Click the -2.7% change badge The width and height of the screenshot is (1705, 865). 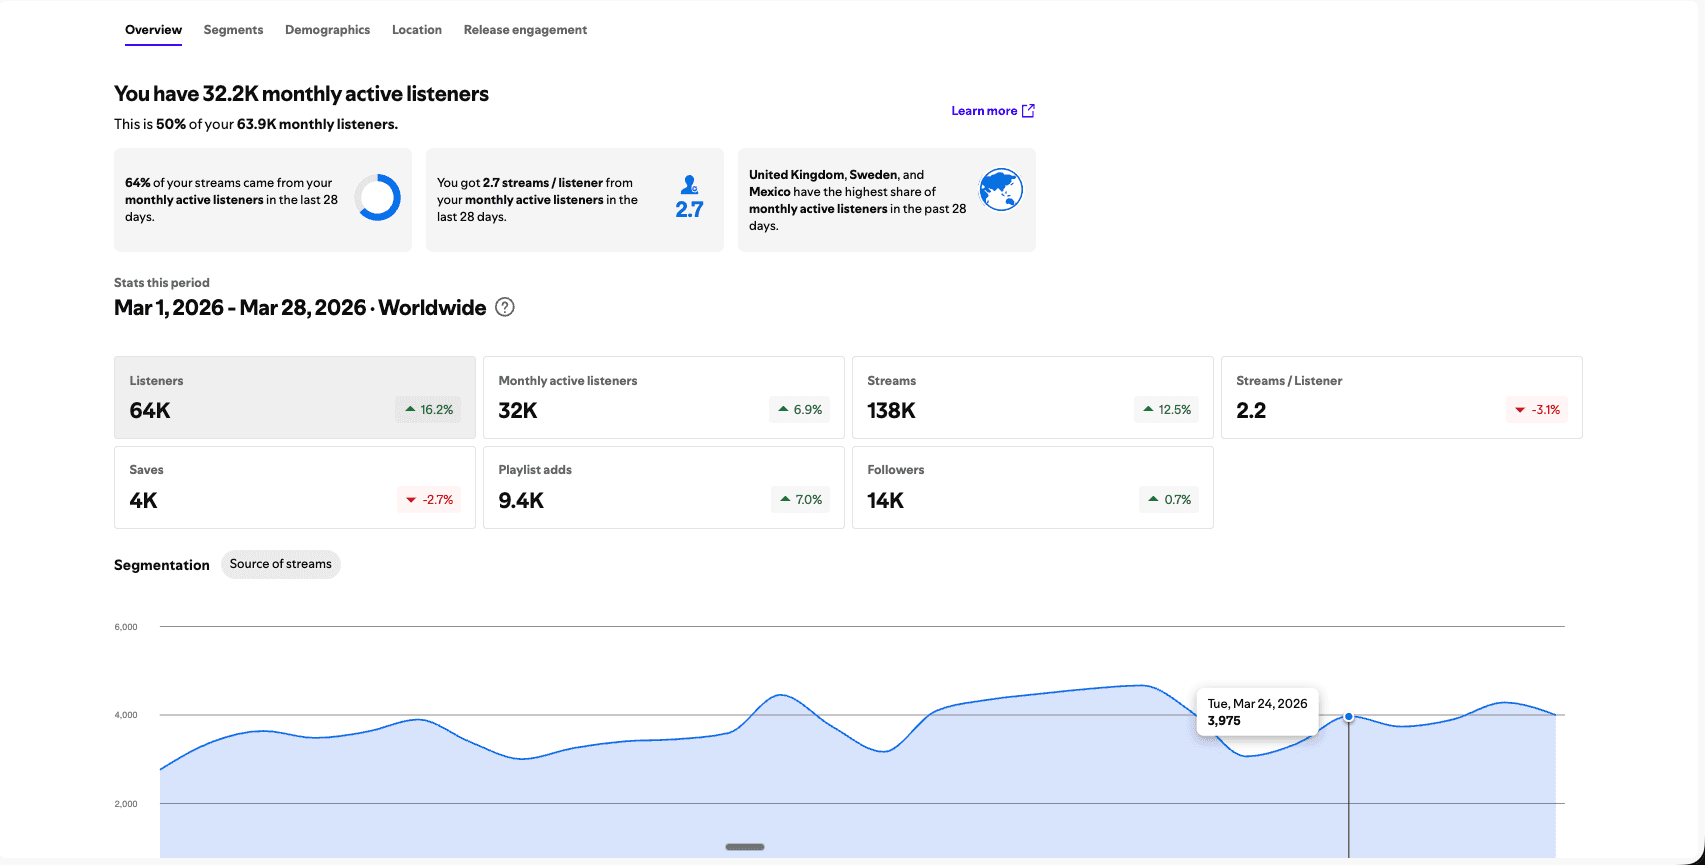429,499
